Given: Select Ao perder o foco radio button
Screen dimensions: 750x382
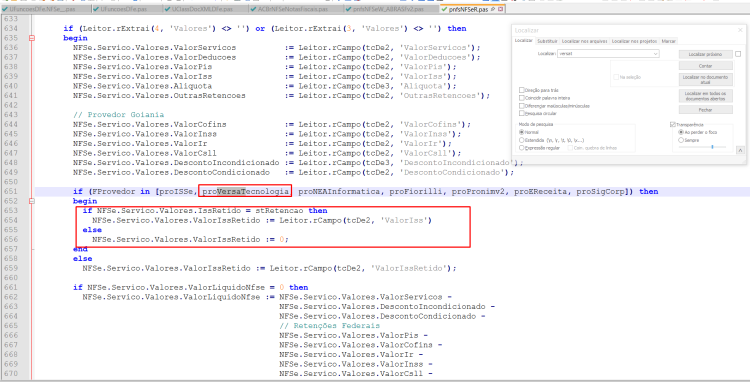Looking at the screenshot, I should (x=681, y=132).
